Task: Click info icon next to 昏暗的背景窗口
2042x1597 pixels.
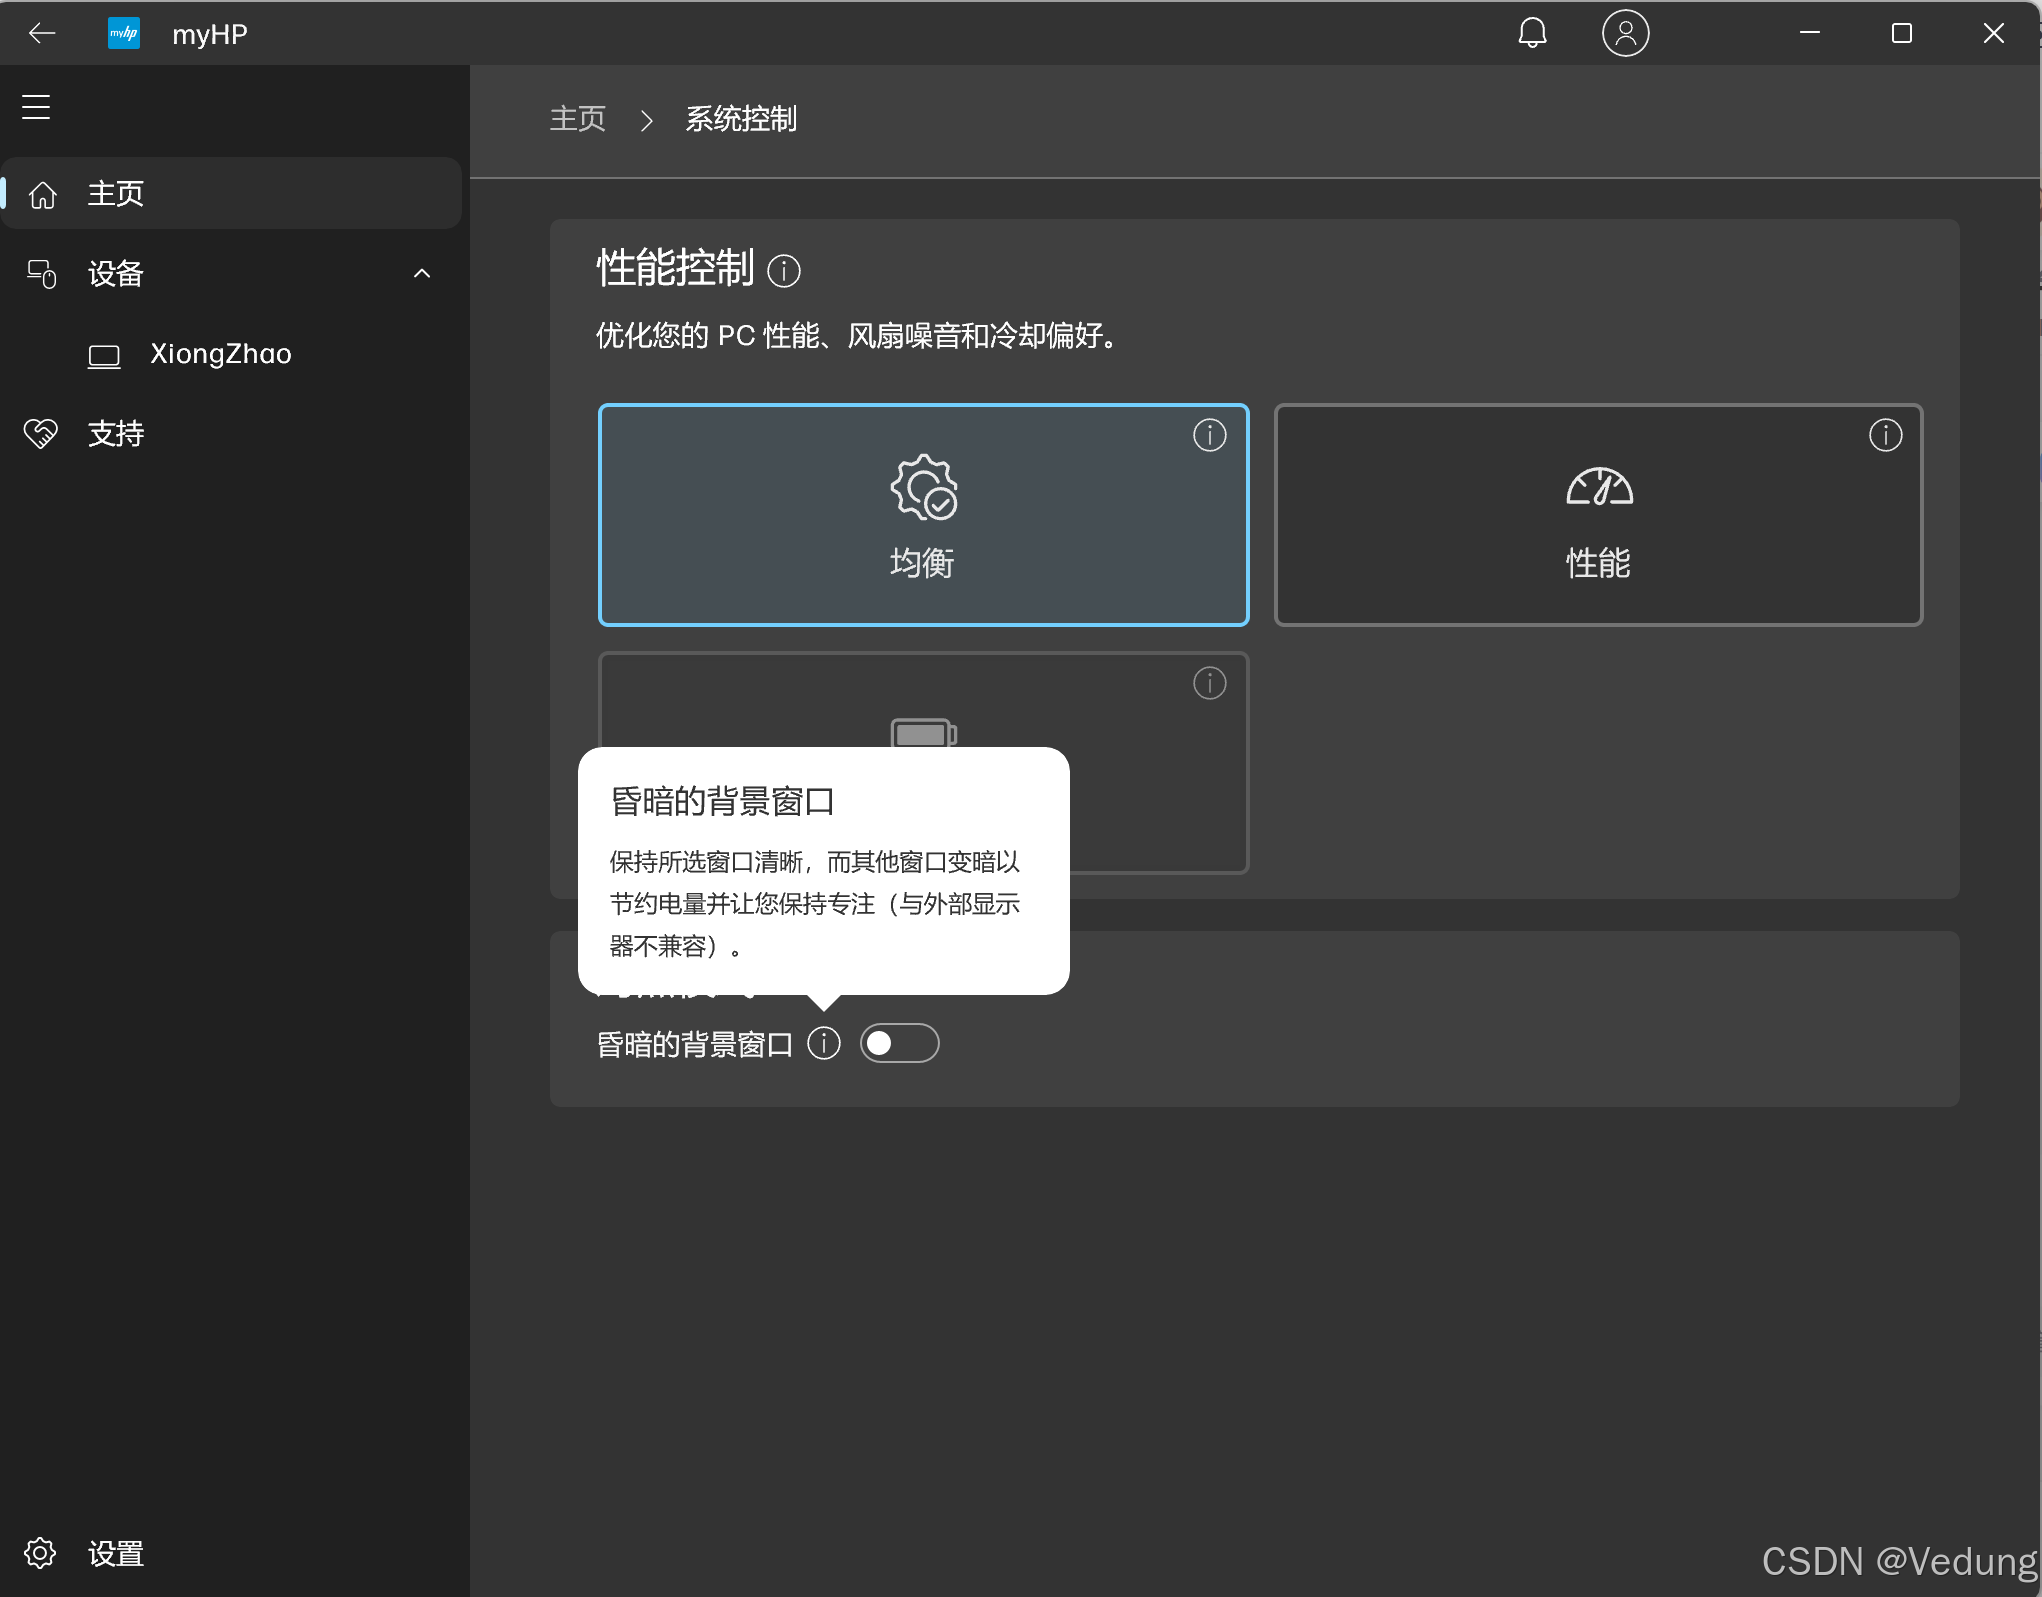Action: (x=824, y=1043)
